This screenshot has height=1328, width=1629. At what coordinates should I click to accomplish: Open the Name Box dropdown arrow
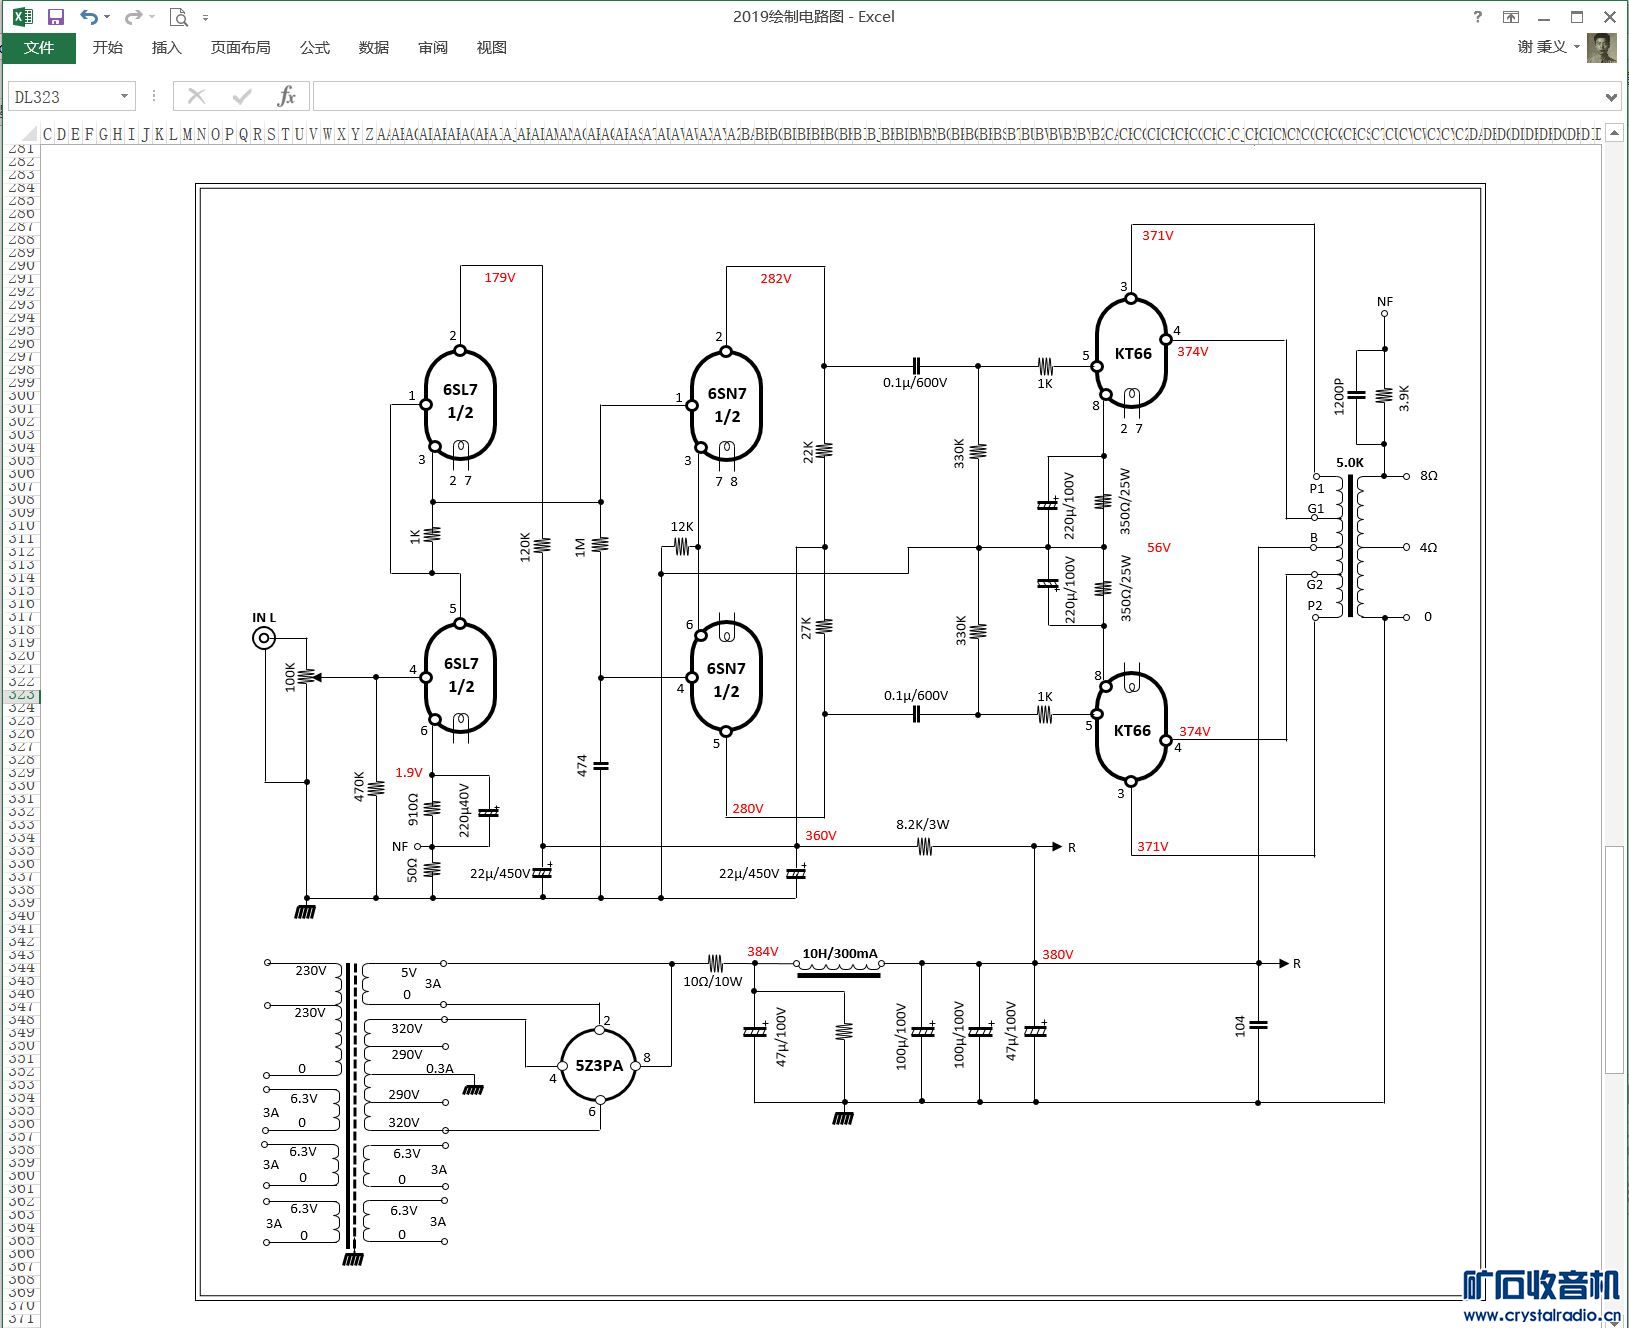[x=124, y=96]
